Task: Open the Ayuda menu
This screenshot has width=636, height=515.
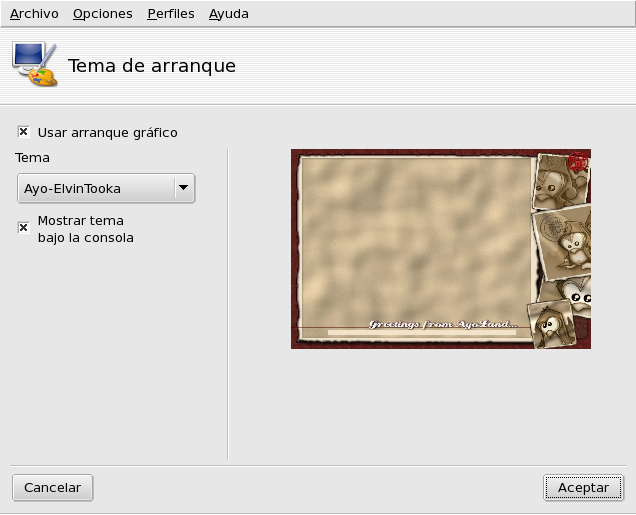Action: point(229,14)
